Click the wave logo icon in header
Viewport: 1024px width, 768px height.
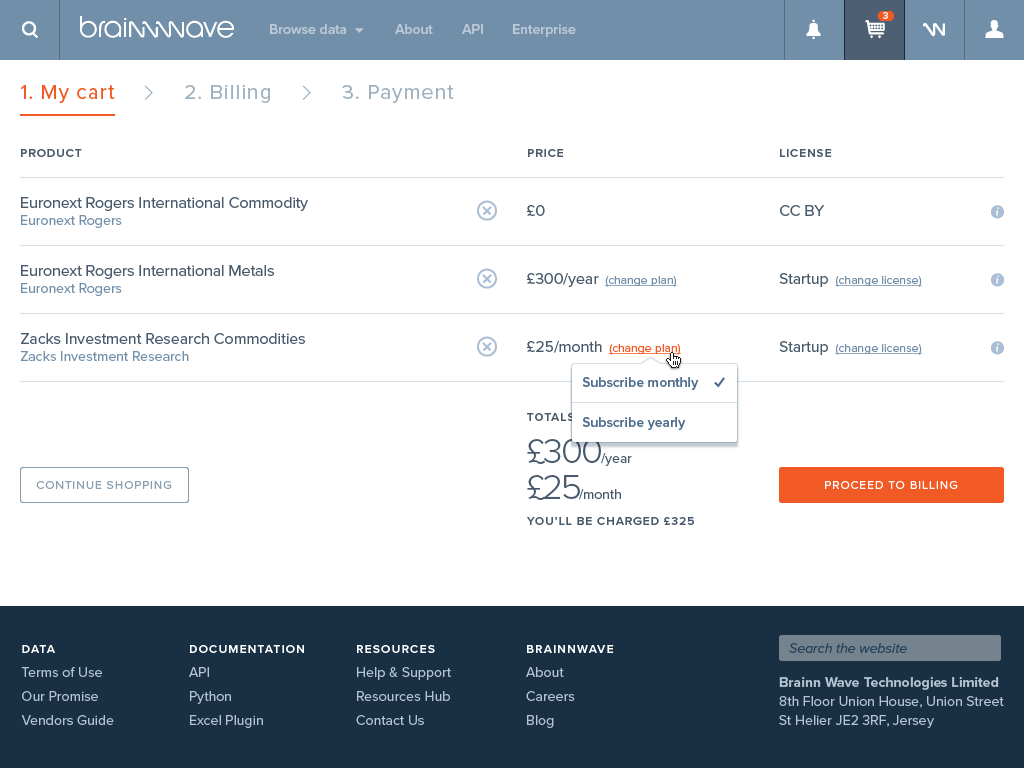pos(934,29)
